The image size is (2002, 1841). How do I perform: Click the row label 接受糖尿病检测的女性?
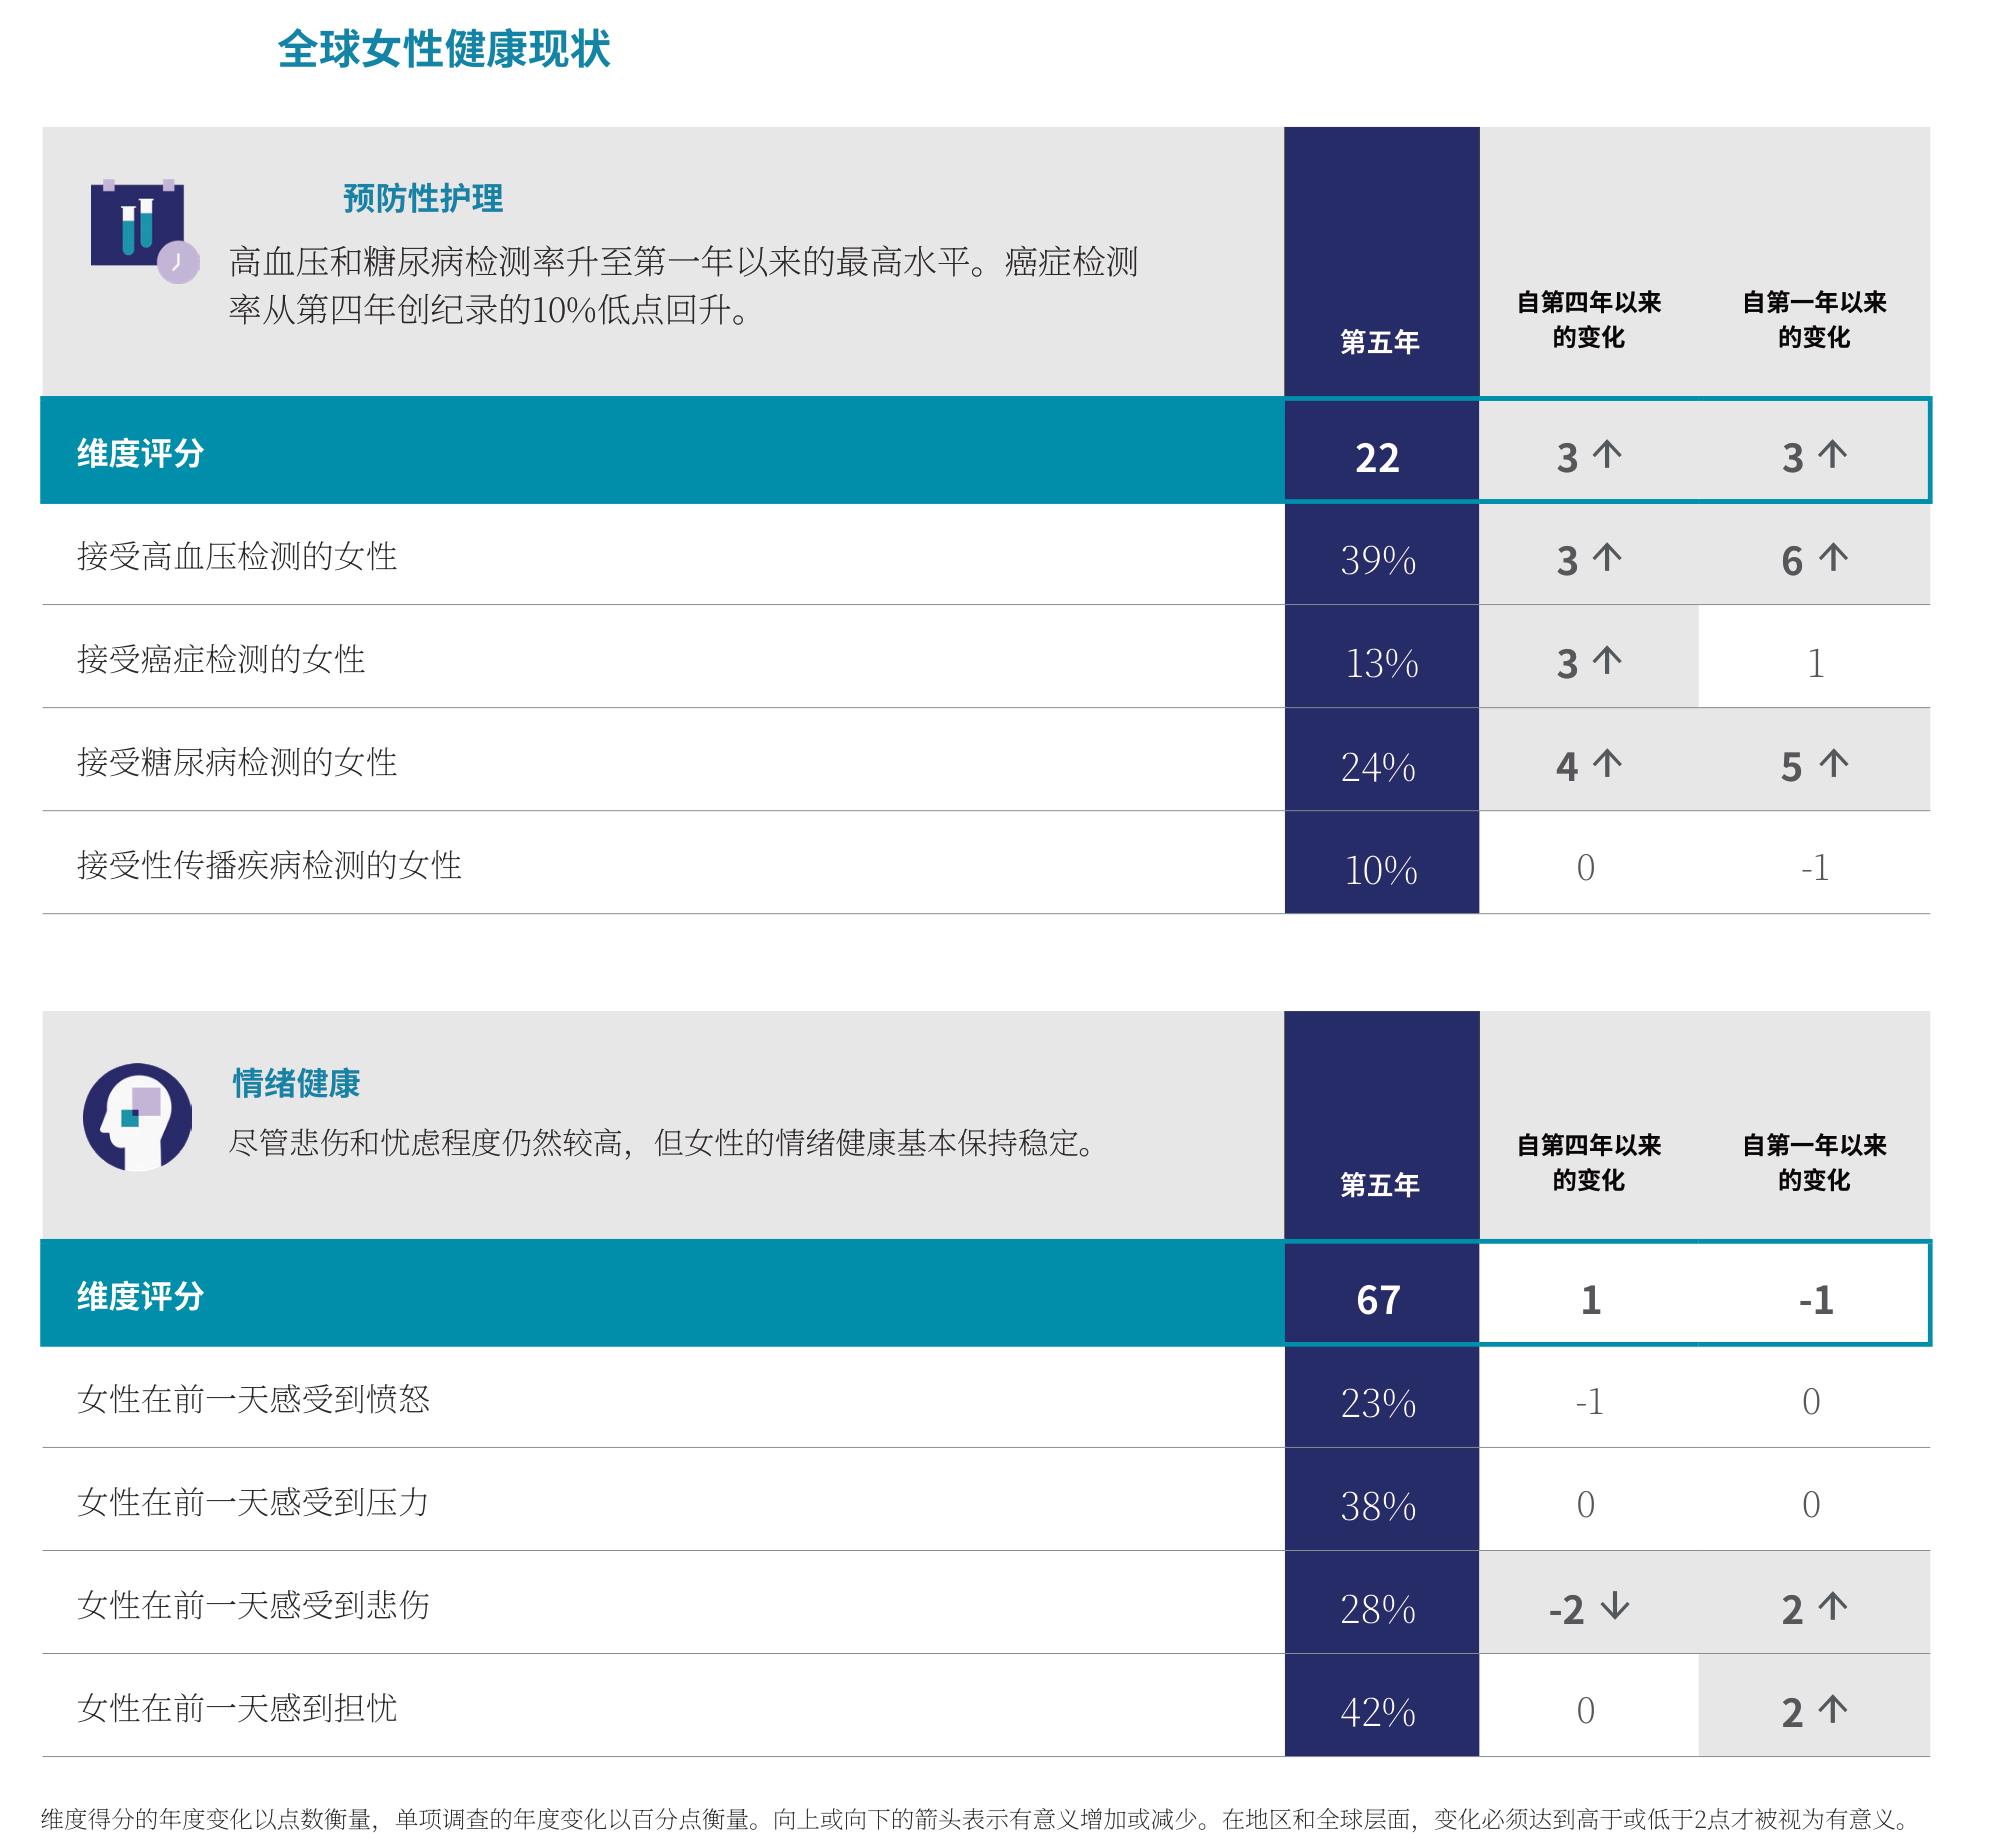click(237, 762)
